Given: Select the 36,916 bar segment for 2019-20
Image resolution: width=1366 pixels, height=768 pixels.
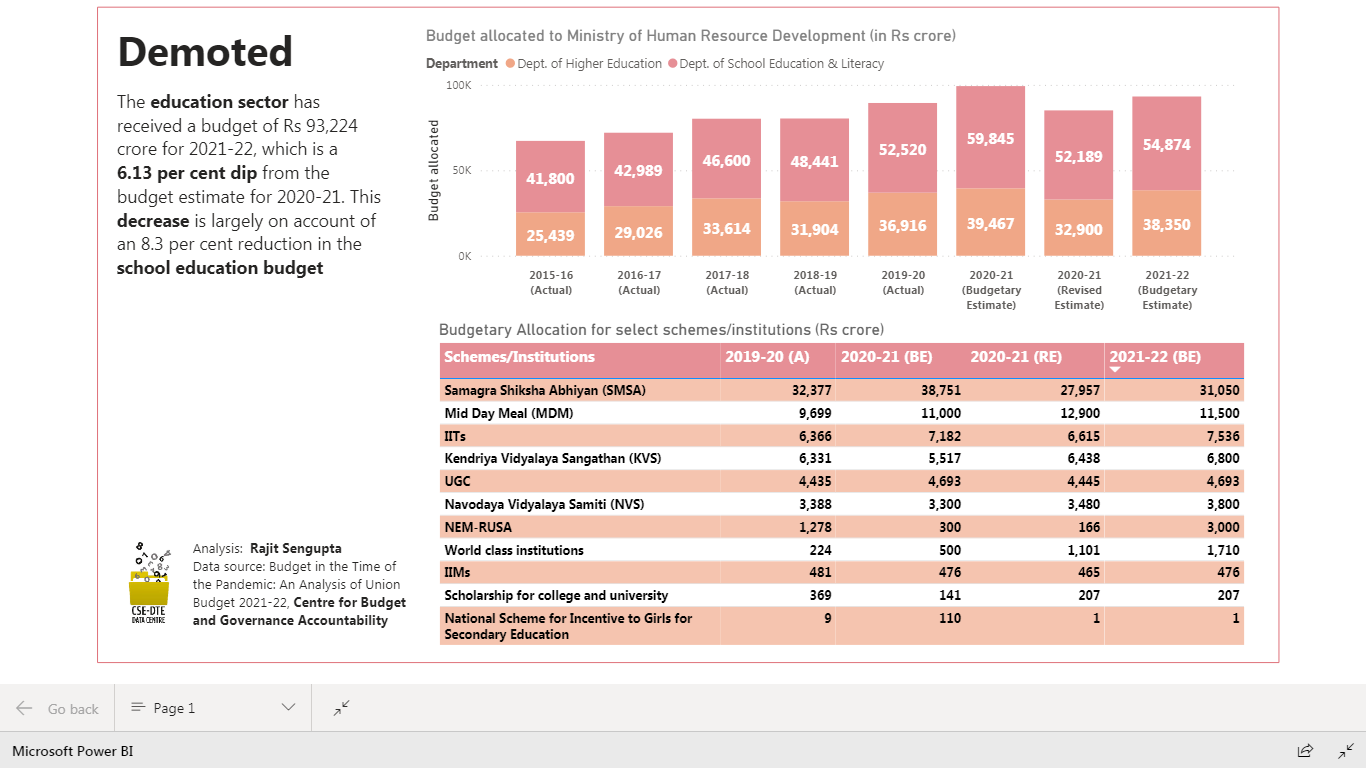Looking at the screenshot, I should click(x=902, y=225).
